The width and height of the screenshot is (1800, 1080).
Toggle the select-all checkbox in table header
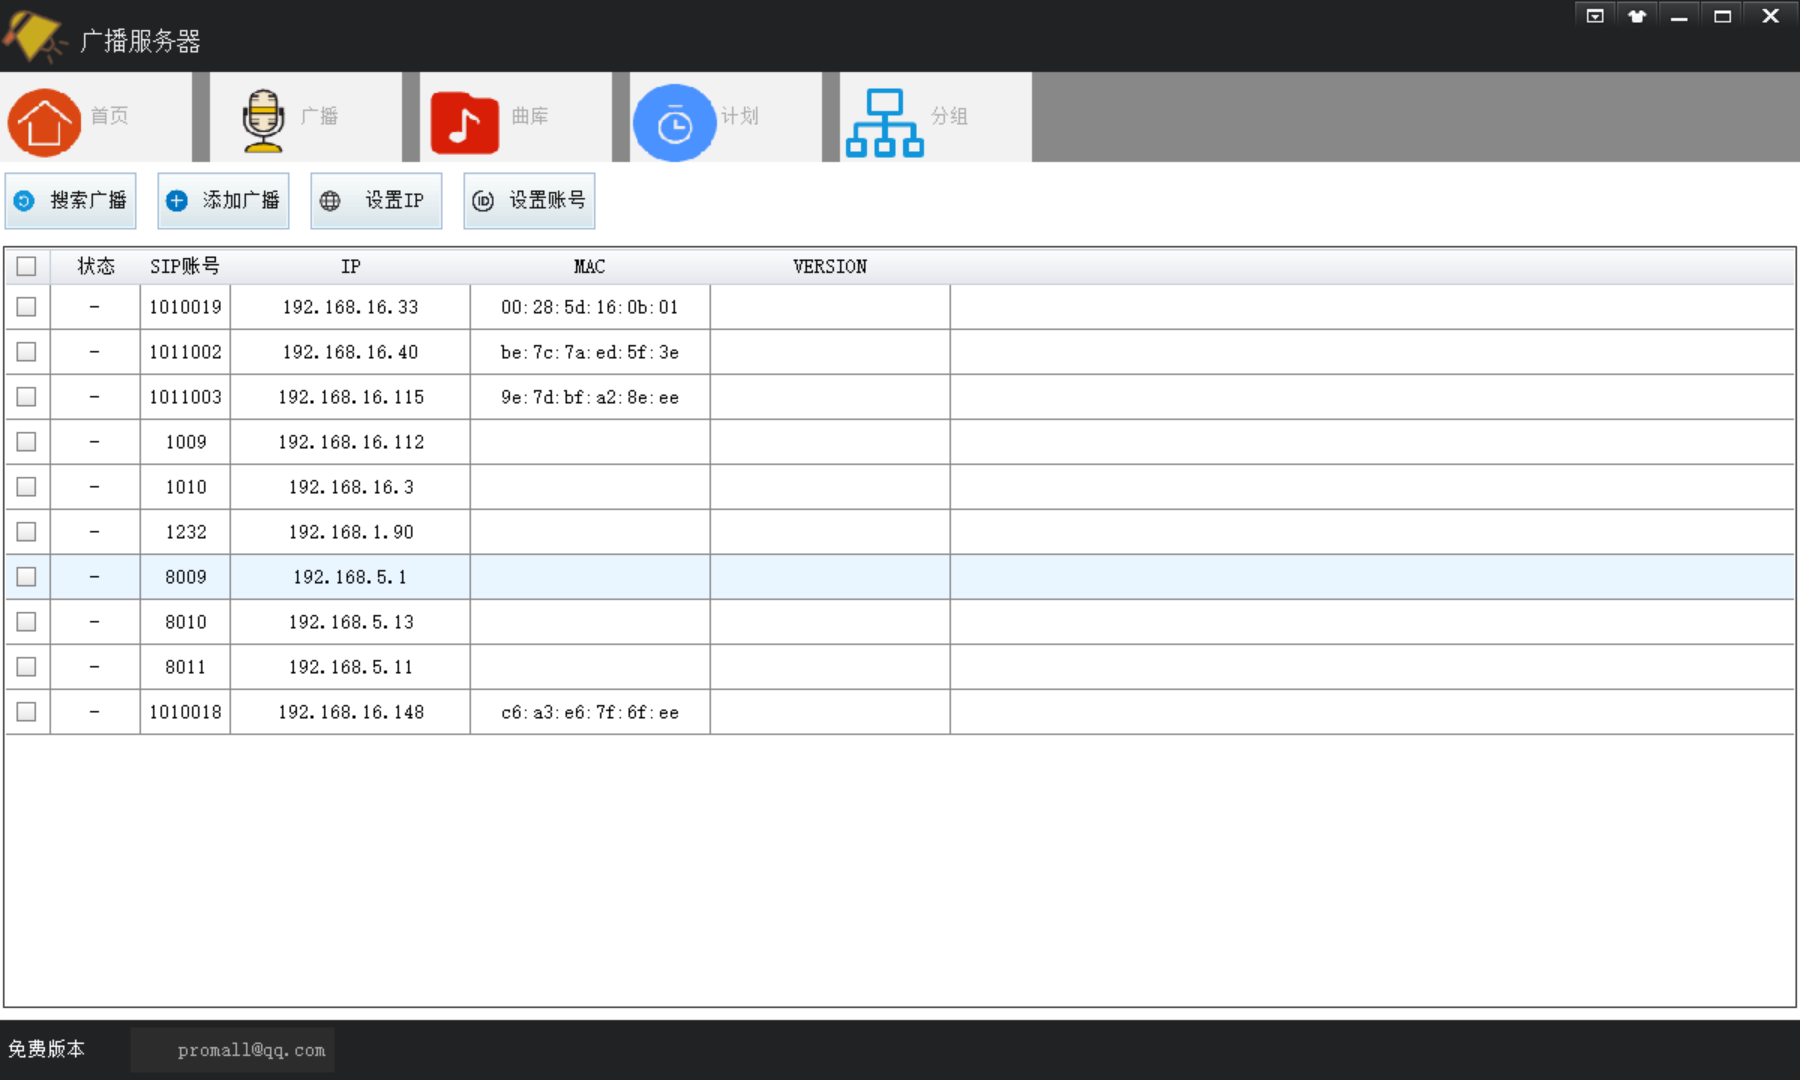pos(27,266)
